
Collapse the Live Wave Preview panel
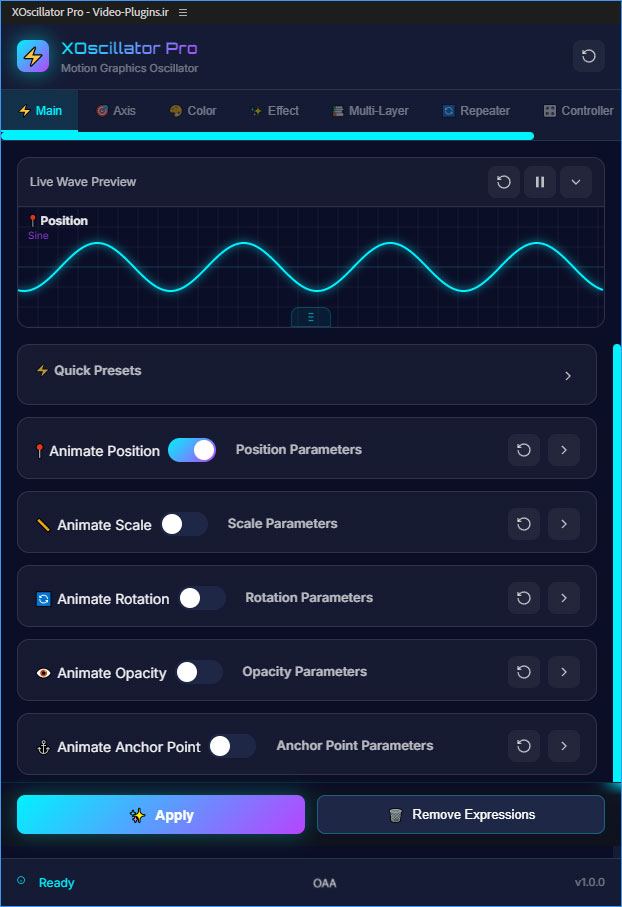point(576,182)
